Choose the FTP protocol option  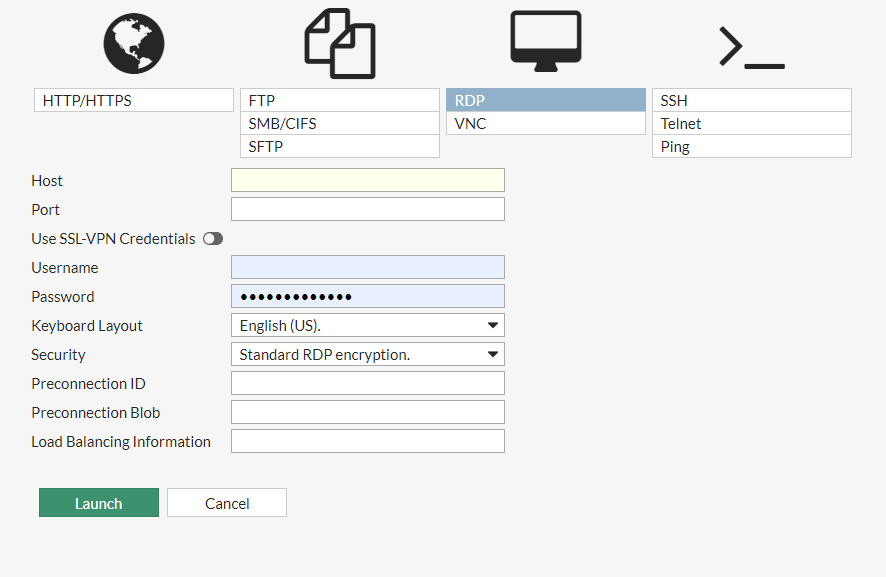point(340,101)
